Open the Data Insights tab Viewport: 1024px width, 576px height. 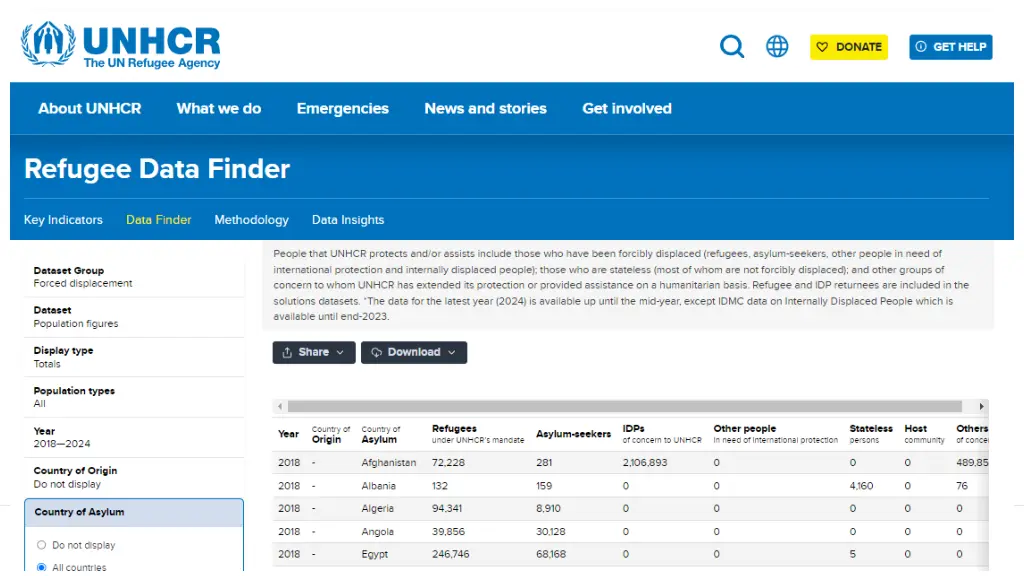pos(348,220)
